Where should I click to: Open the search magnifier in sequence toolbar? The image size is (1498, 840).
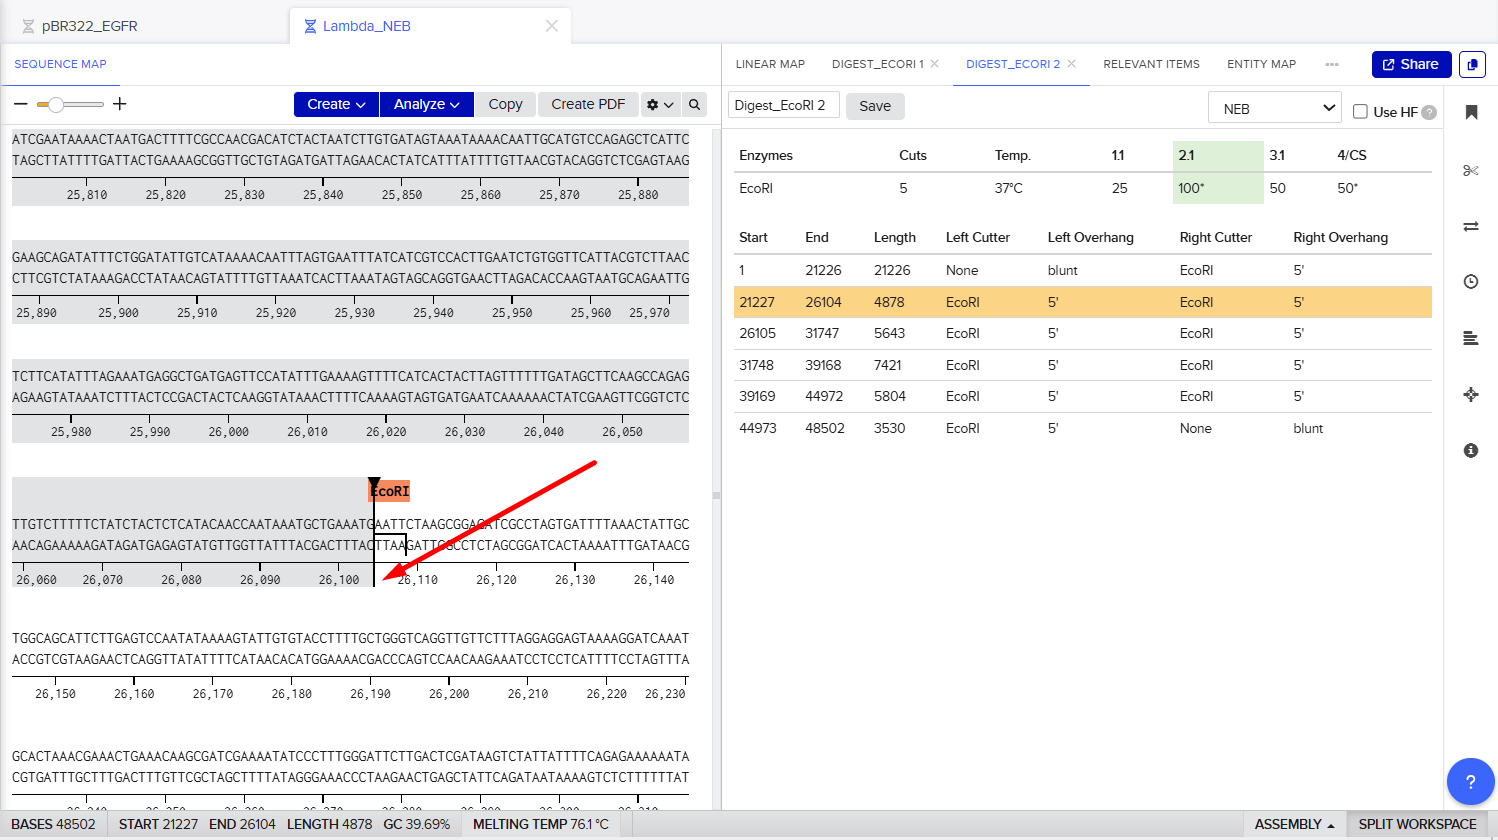(x=695, y=104)
